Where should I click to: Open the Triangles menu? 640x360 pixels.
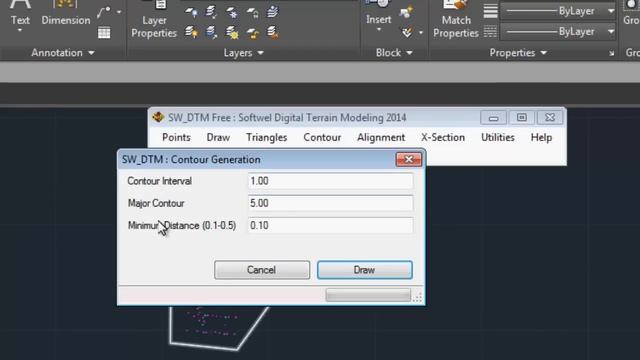(267, 138)
